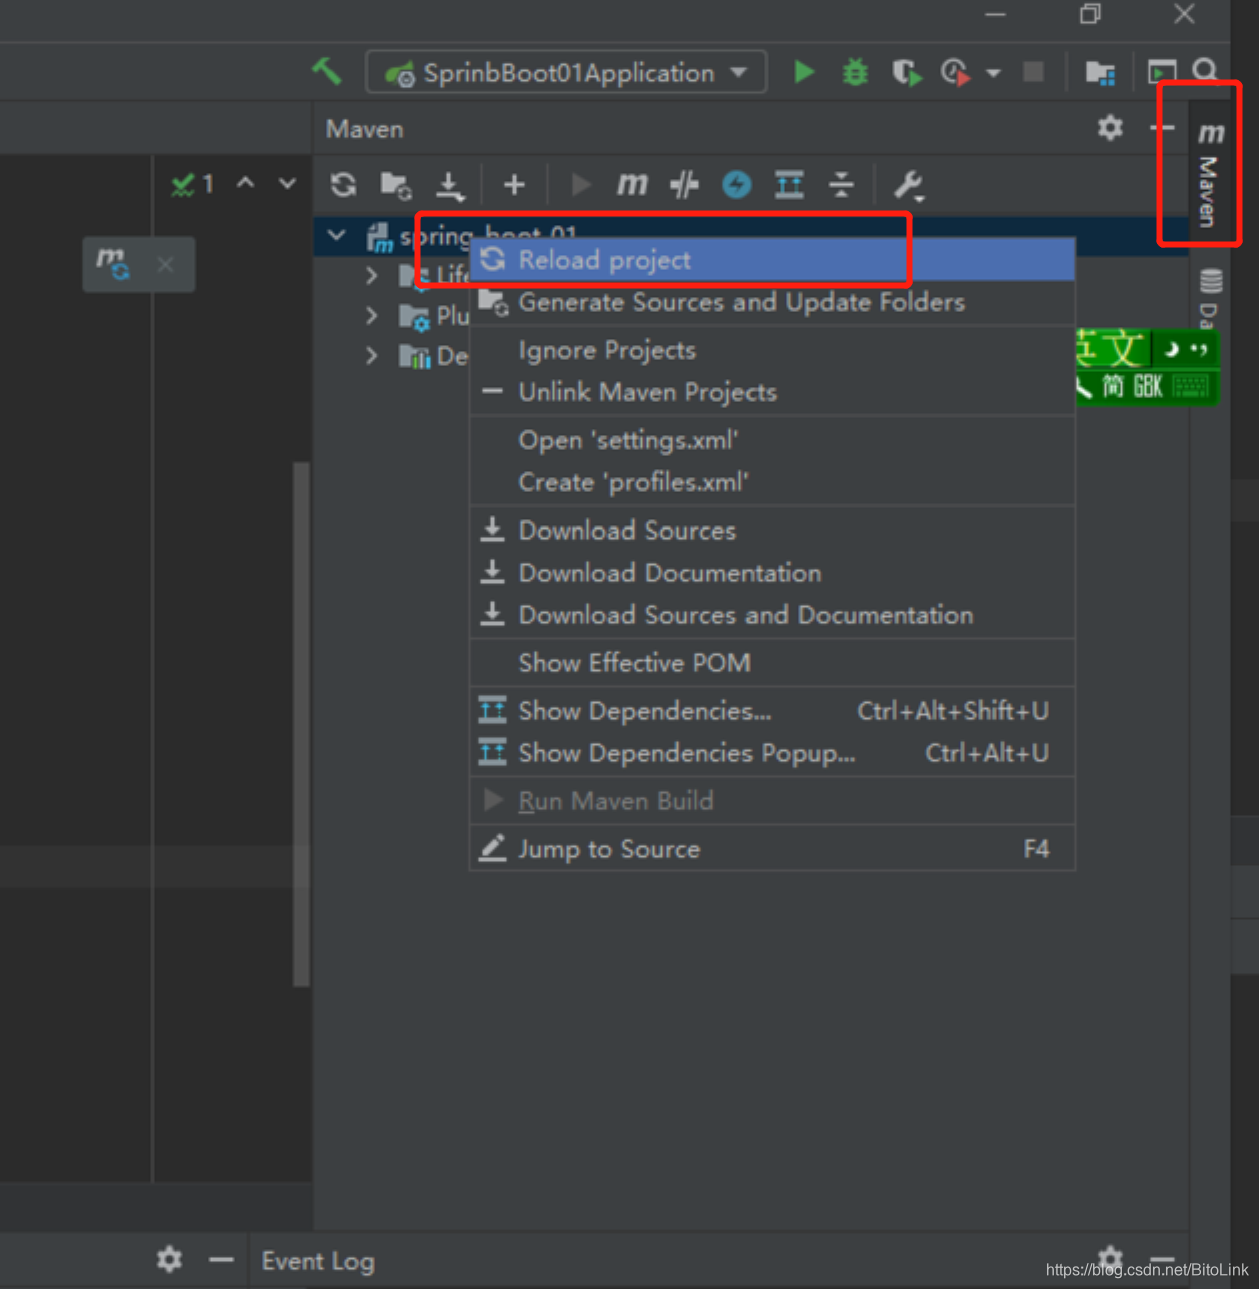Click Generate Sources and Update Folders toolbar icon
This screenshot has height=1289, width=1259.
pyautogui.click(x=396, y=185)
